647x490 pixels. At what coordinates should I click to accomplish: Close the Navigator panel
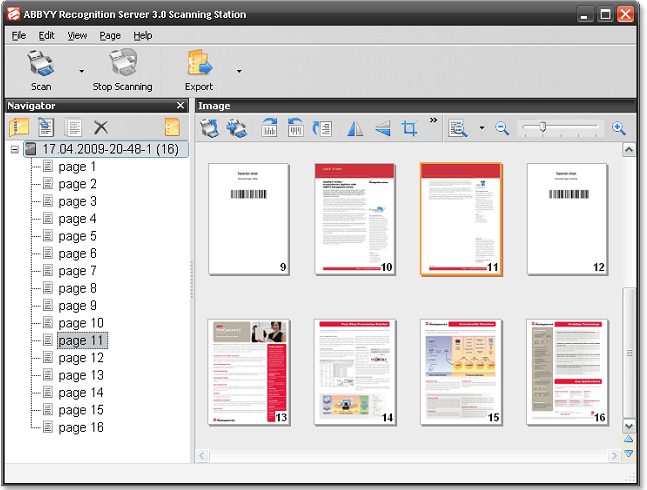click(180, 105)
